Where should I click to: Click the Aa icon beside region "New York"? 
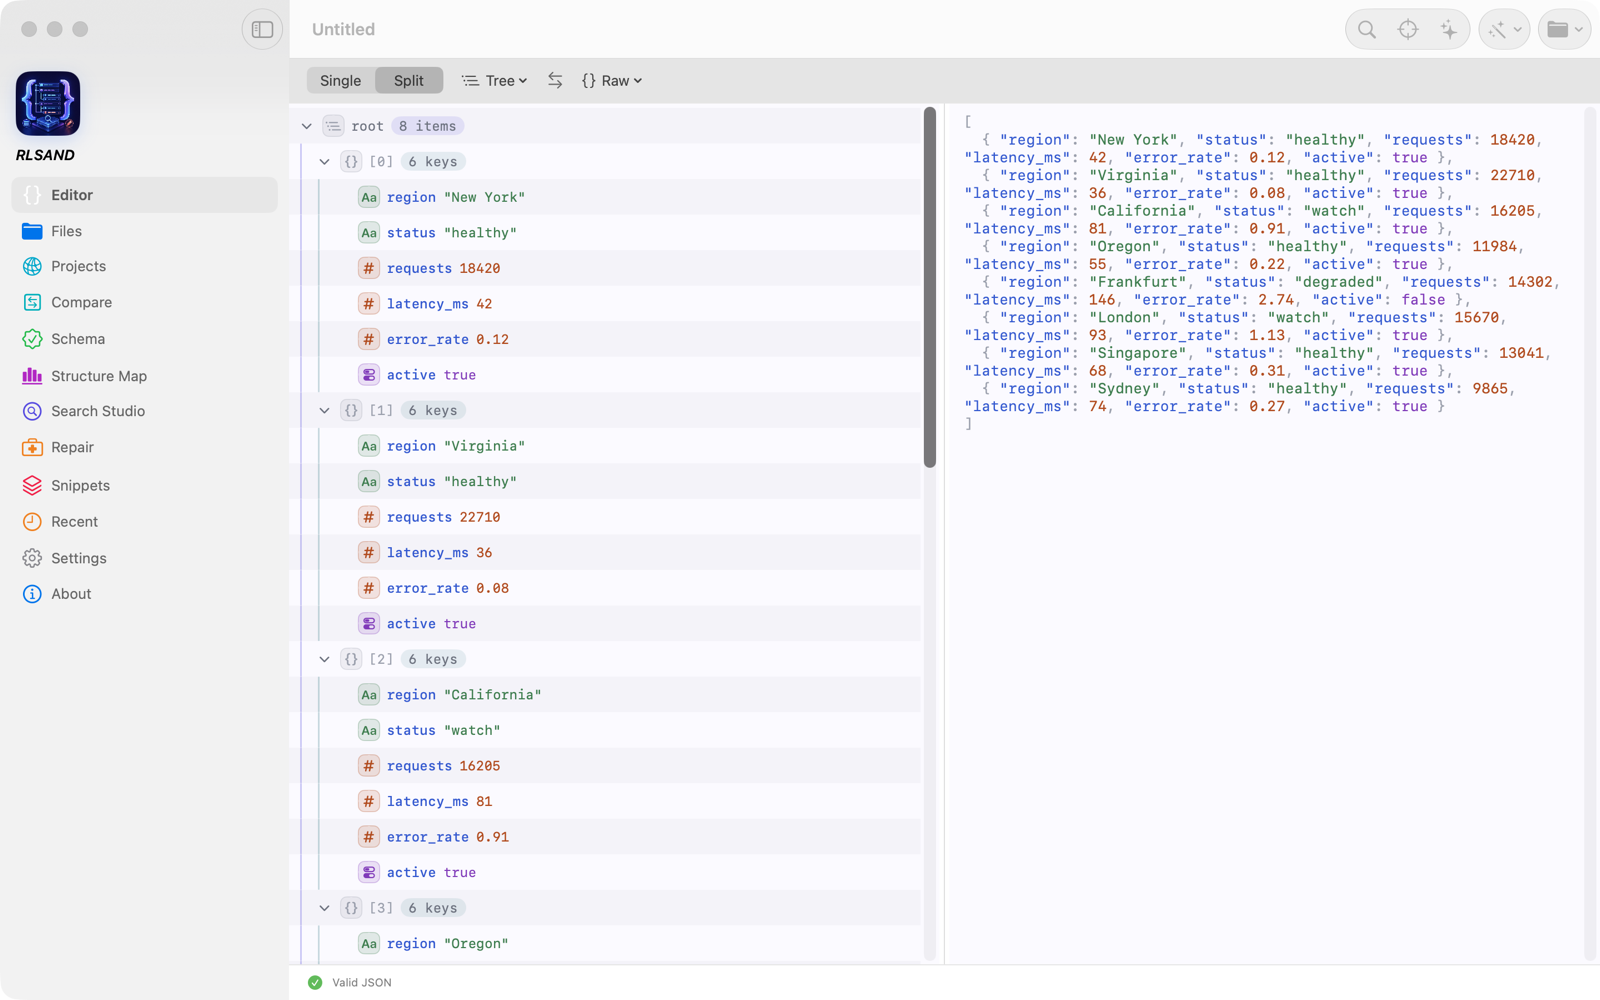(x=369, y=197)
